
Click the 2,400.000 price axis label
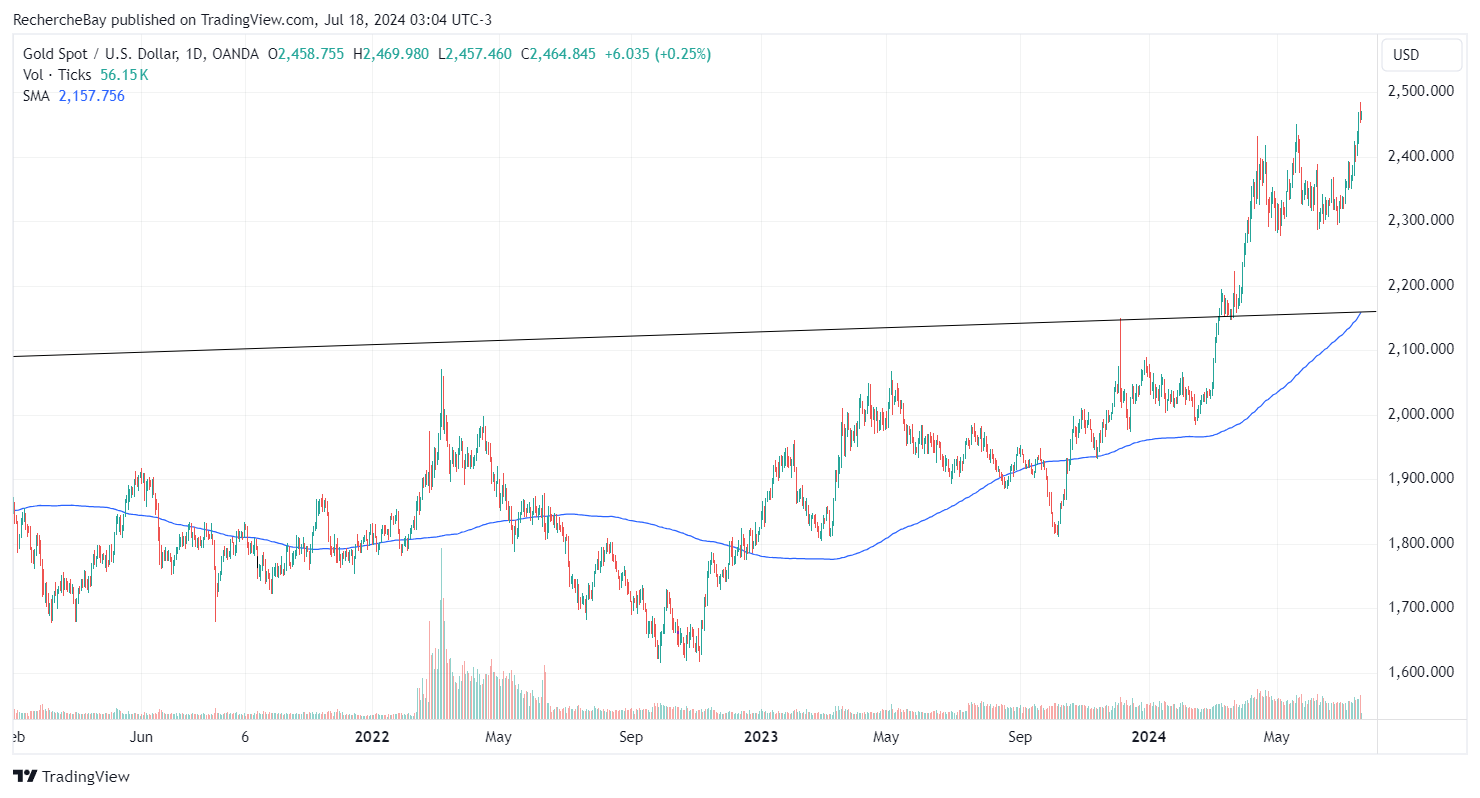(x=1421, y=156)
